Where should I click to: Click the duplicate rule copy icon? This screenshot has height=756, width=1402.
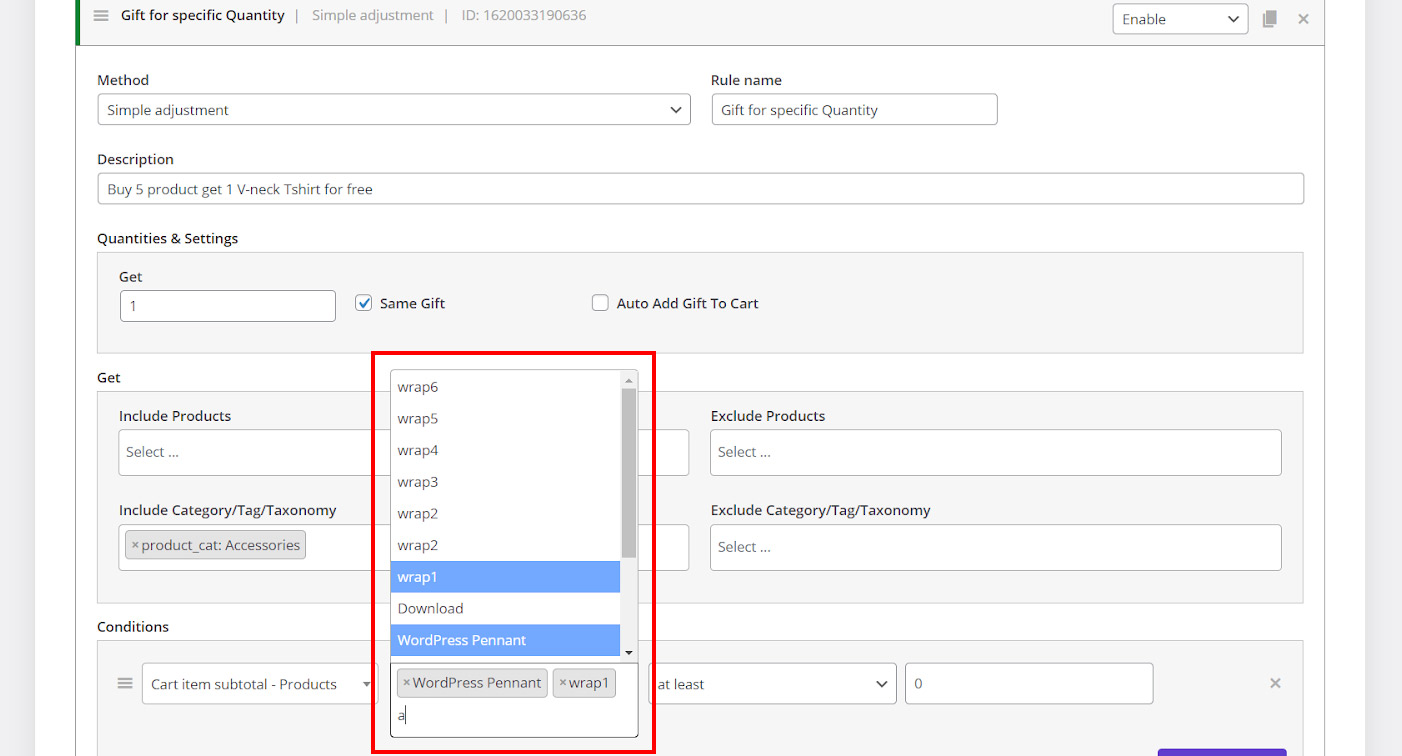pos(1270,19)
